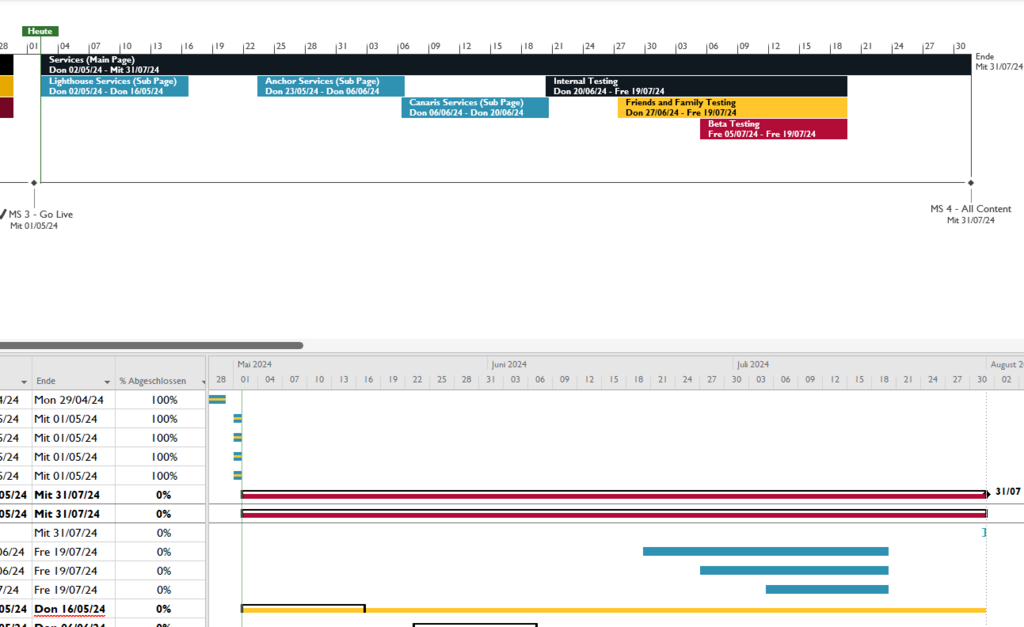Image resolution: width=1024 pixels, height=627 pixels.
Task: Click the horizontal scrollbar thumb below the timeline
Action: point(151,346)
